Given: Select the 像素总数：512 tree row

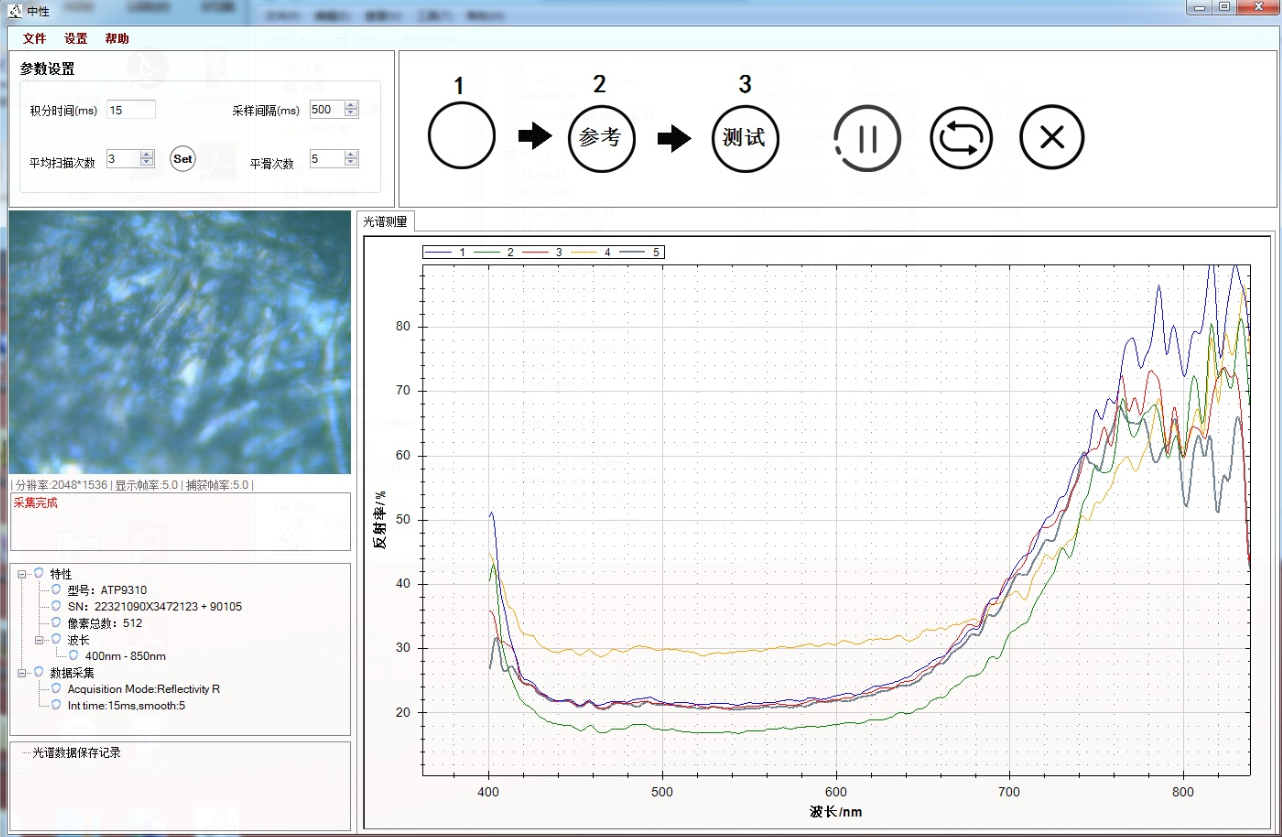Looking at the screenshot, I should pyautogui.click(x=104, y=623).
